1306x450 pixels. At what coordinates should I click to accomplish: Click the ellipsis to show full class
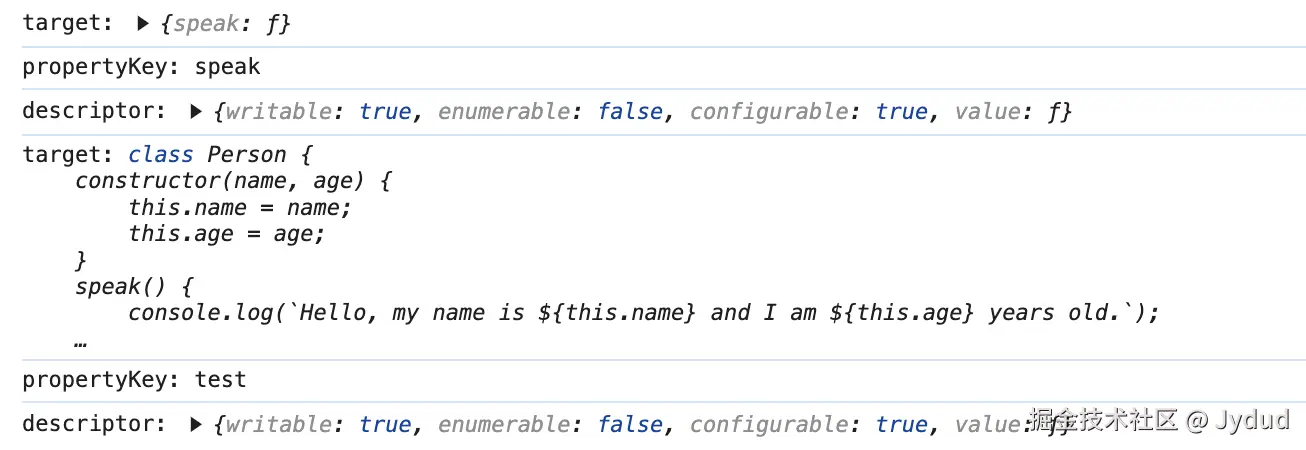click(81, 340)
